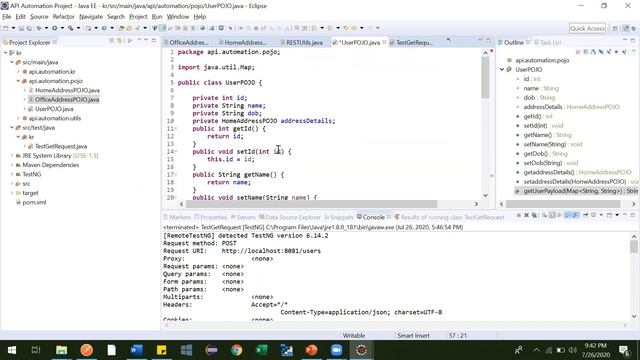Toggle Hide Non-Public Members in Outline
The height and width of the screenshot is (360, 640).
click(x=616, y=52)
